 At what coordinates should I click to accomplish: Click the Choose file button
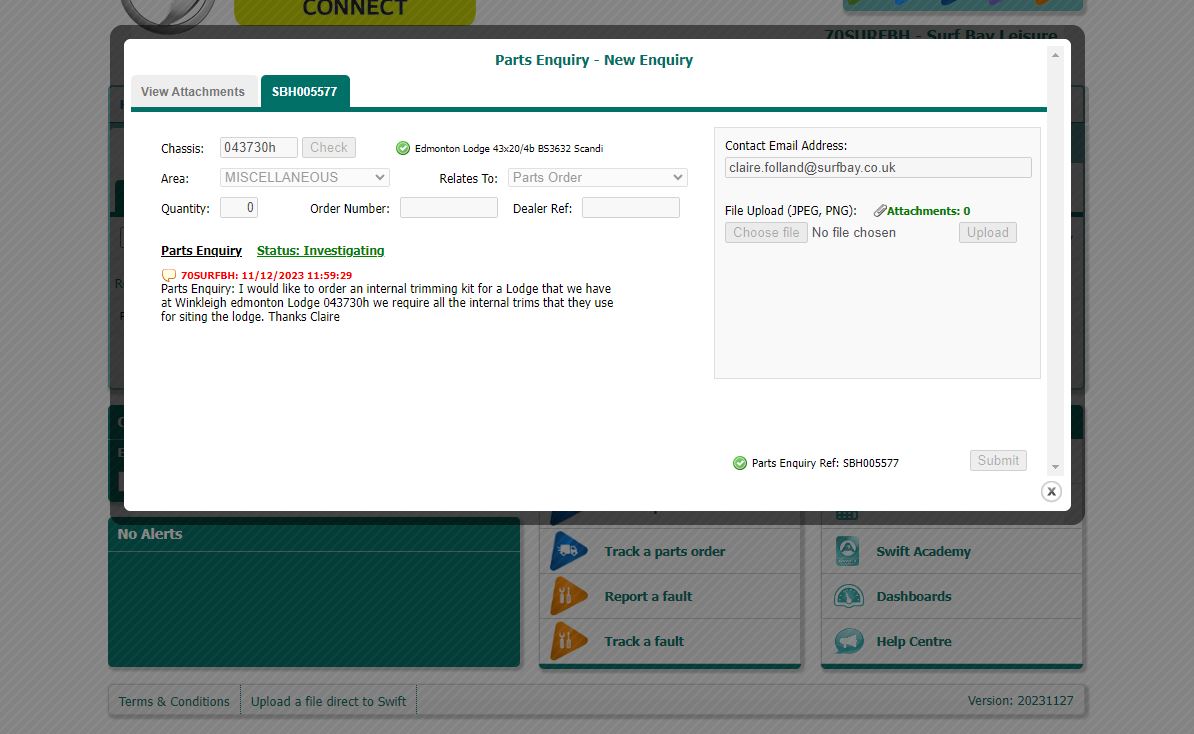[x=766, y=232]
